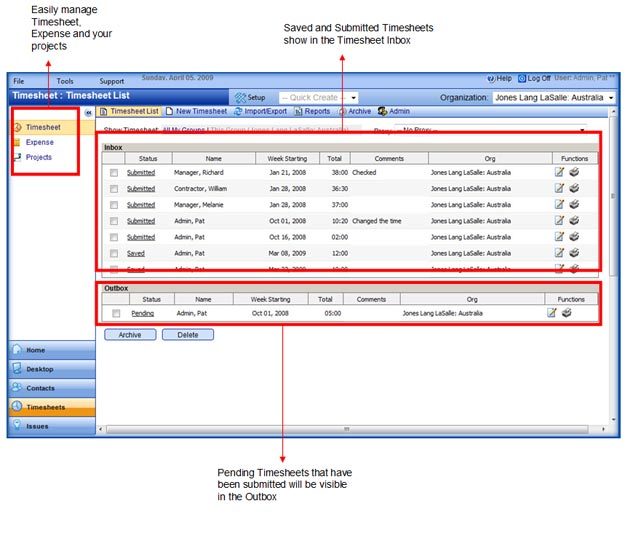Tick the Oct 01, 2008 inbox checkbox
Screen dimensions: 625x541
[x=114, y=221]
